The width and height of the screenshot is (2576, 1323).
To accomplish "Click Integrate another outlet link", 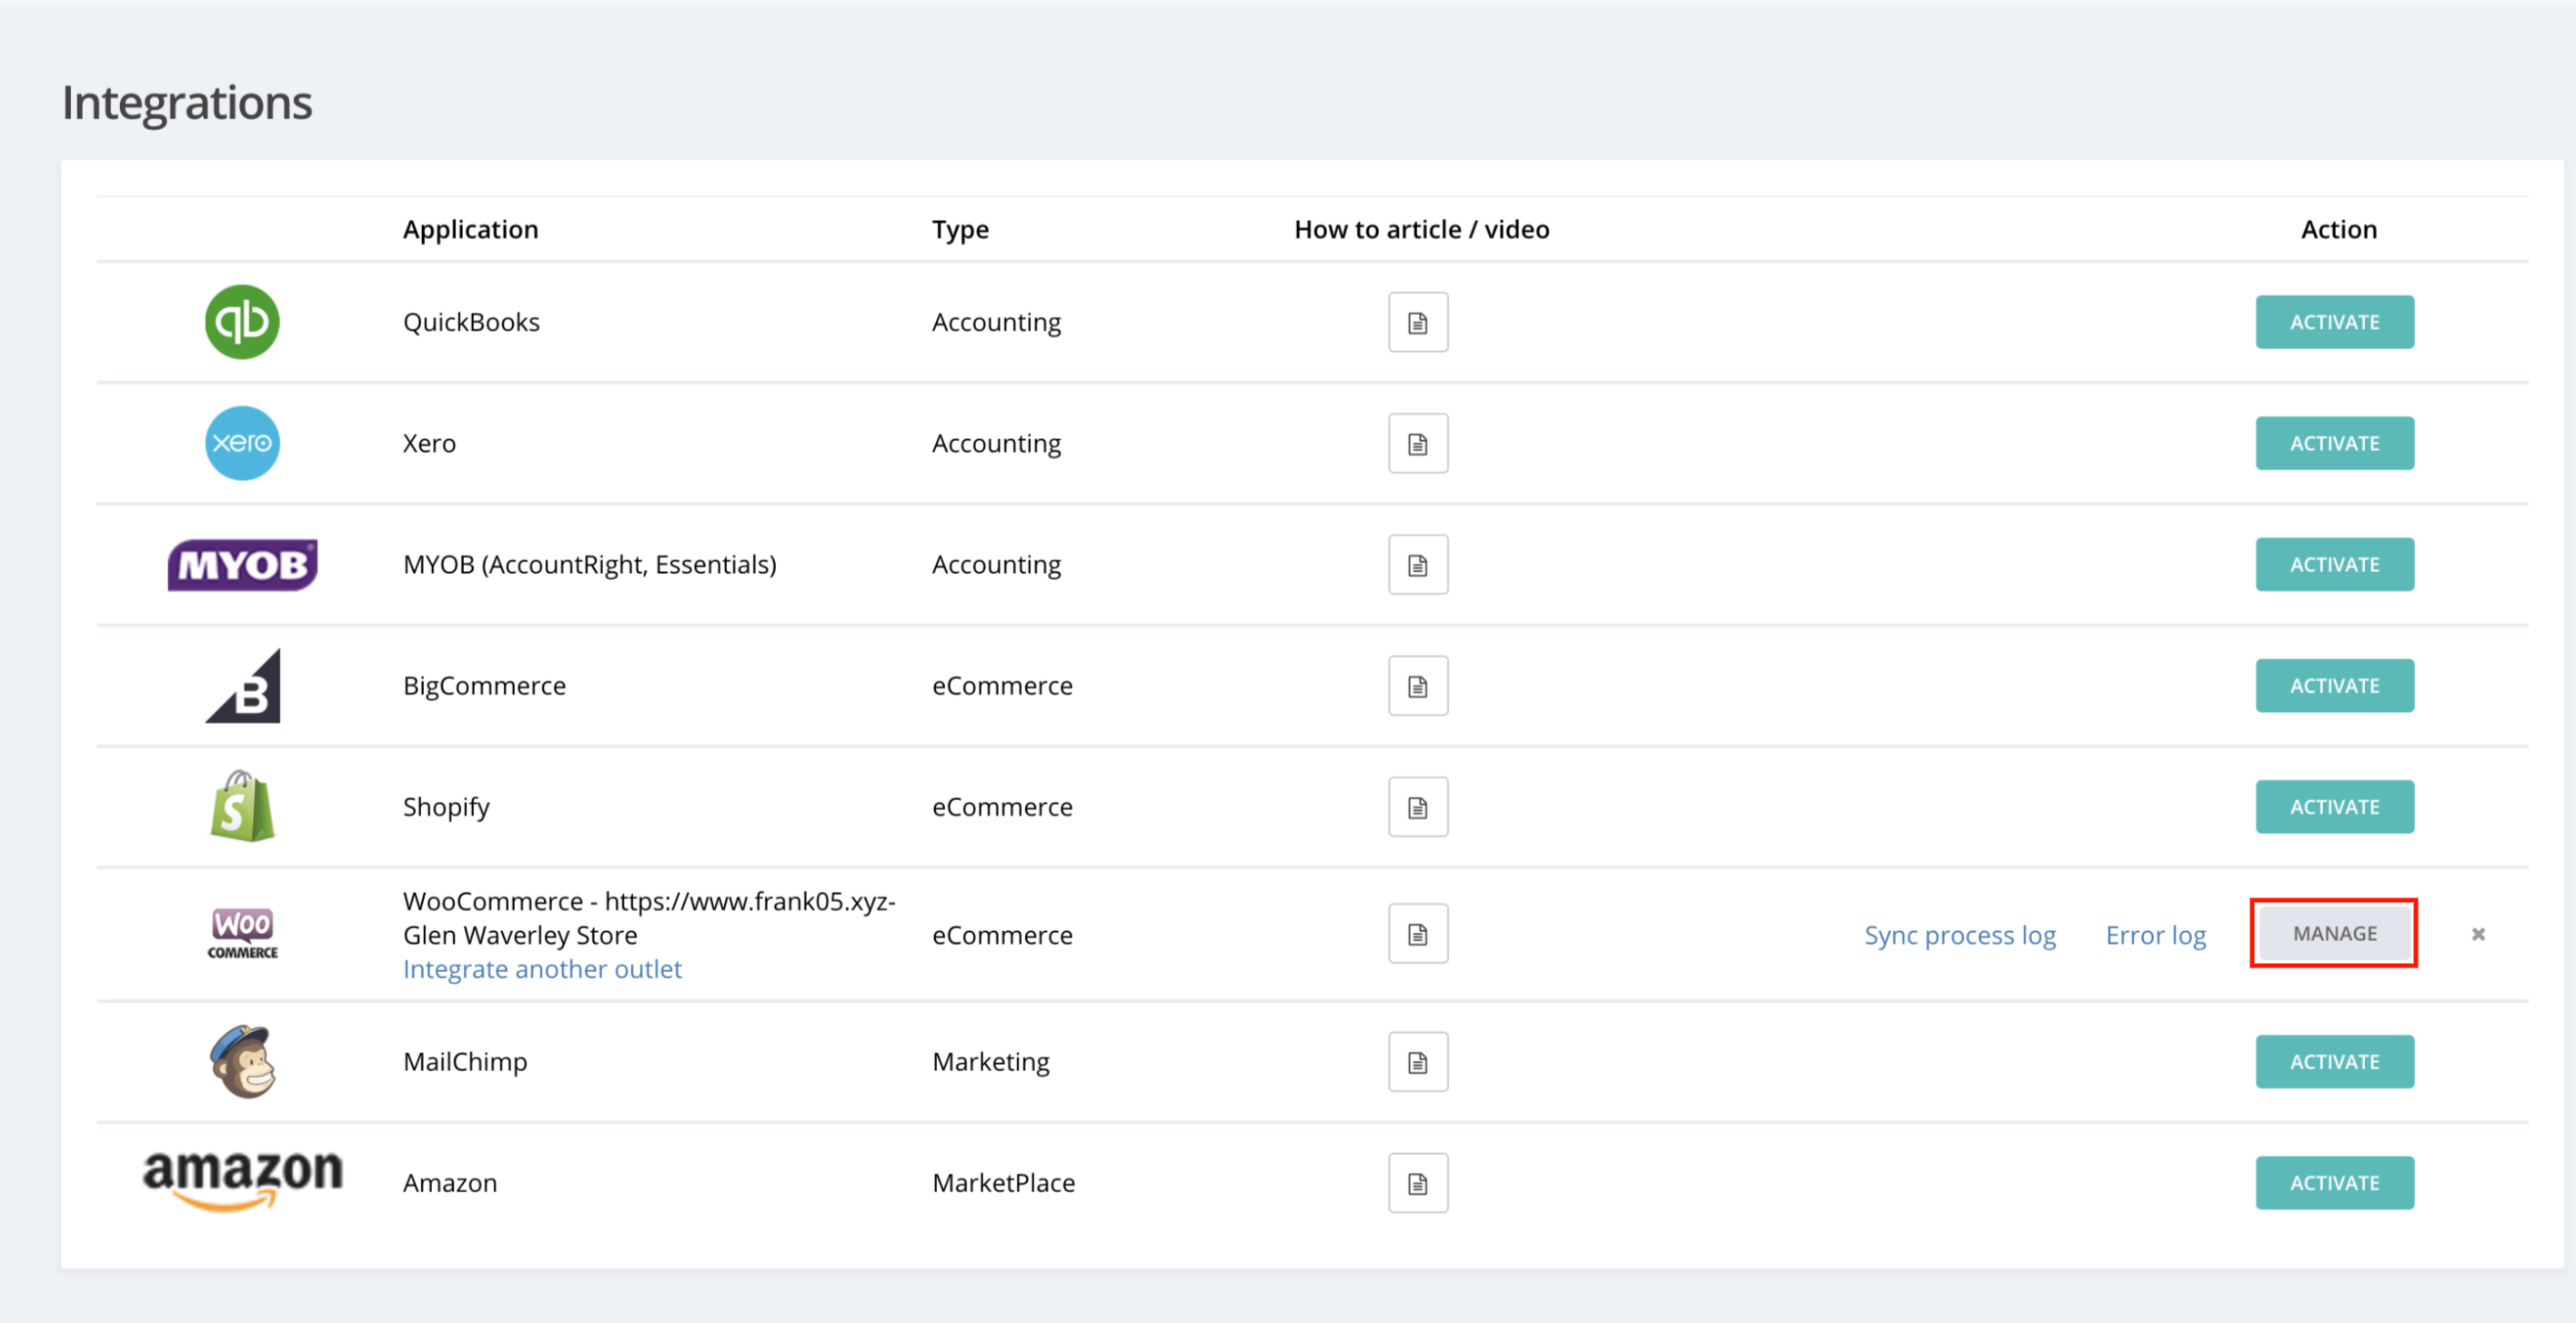I will (542, 969).
